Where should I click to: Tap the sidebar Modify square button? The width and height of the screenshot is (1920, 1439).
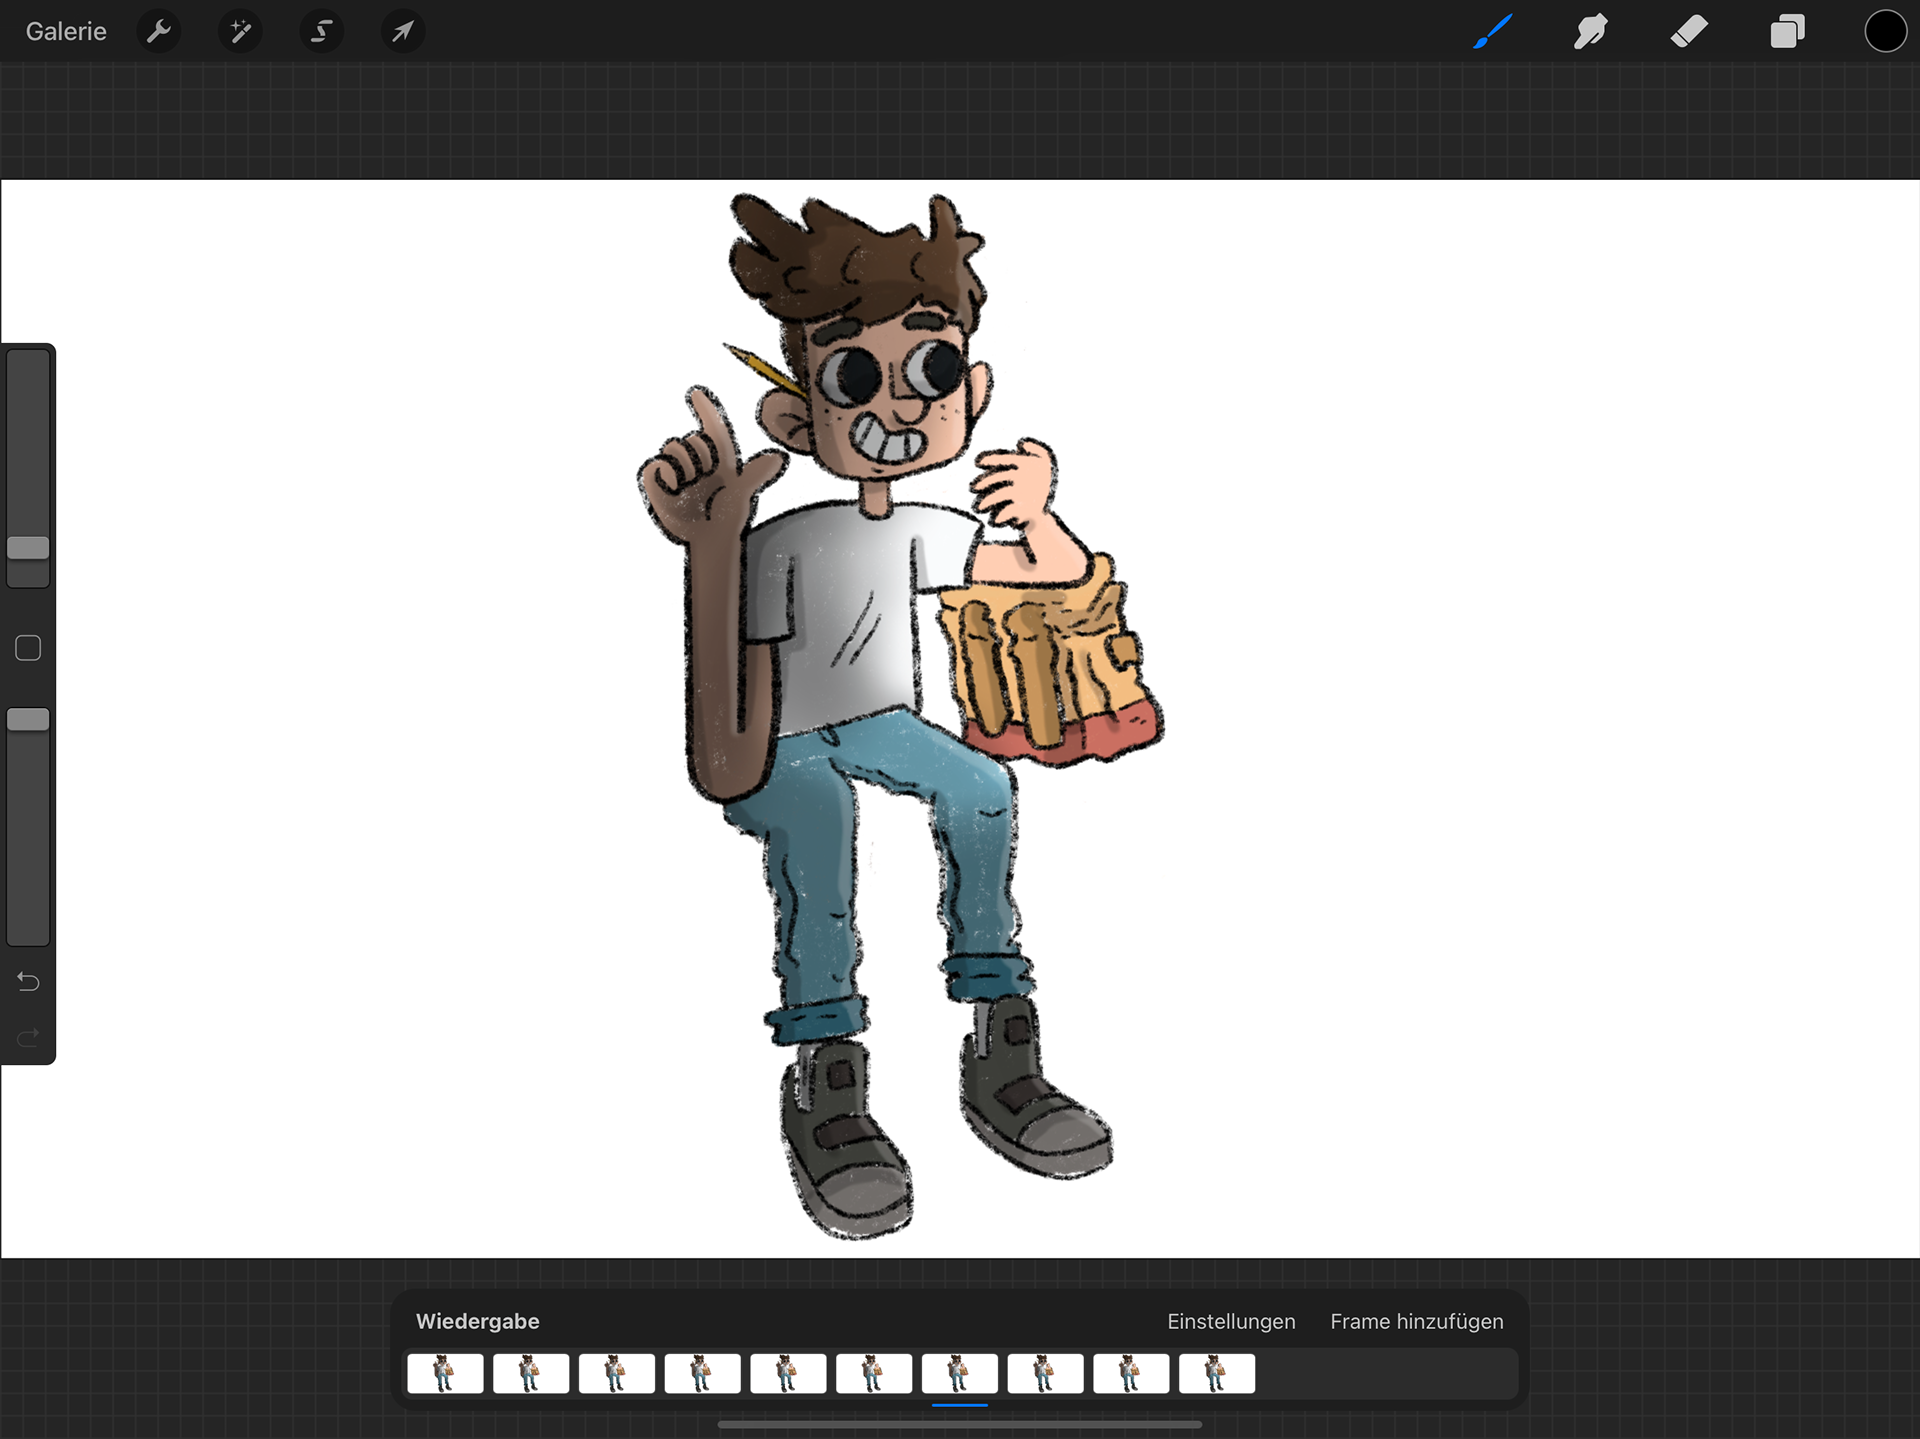28,648
